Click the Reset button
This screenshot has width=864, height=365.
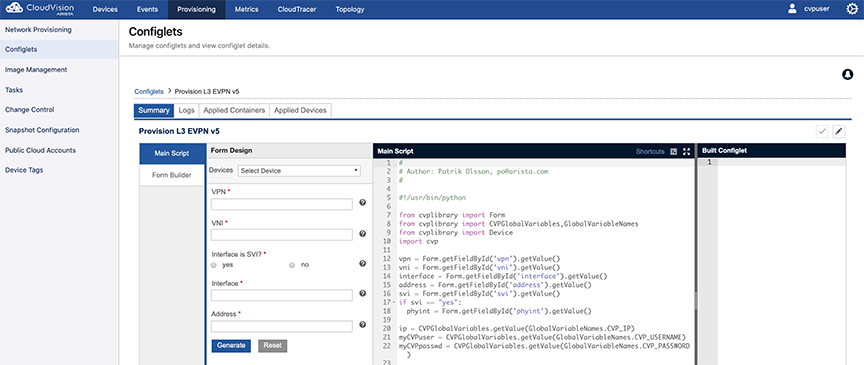pos(272,346)
